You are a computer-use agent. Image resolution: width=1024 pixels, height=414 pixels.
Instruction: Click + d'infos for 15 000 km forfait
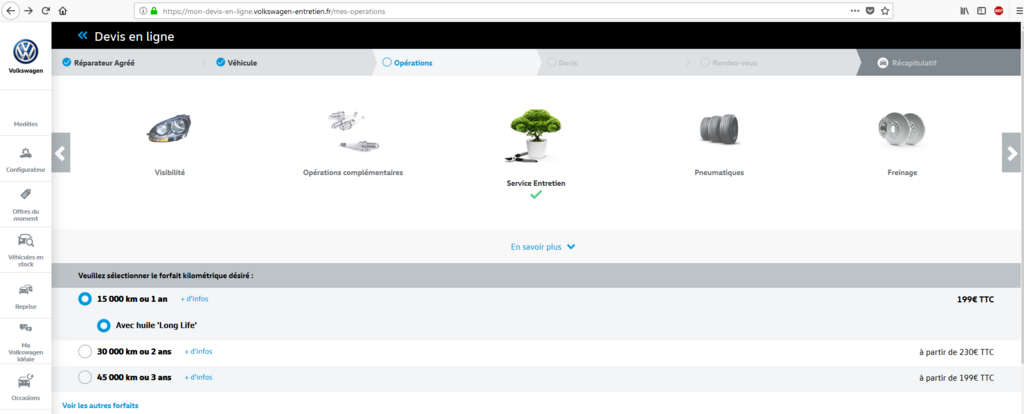tap(195, 298)
